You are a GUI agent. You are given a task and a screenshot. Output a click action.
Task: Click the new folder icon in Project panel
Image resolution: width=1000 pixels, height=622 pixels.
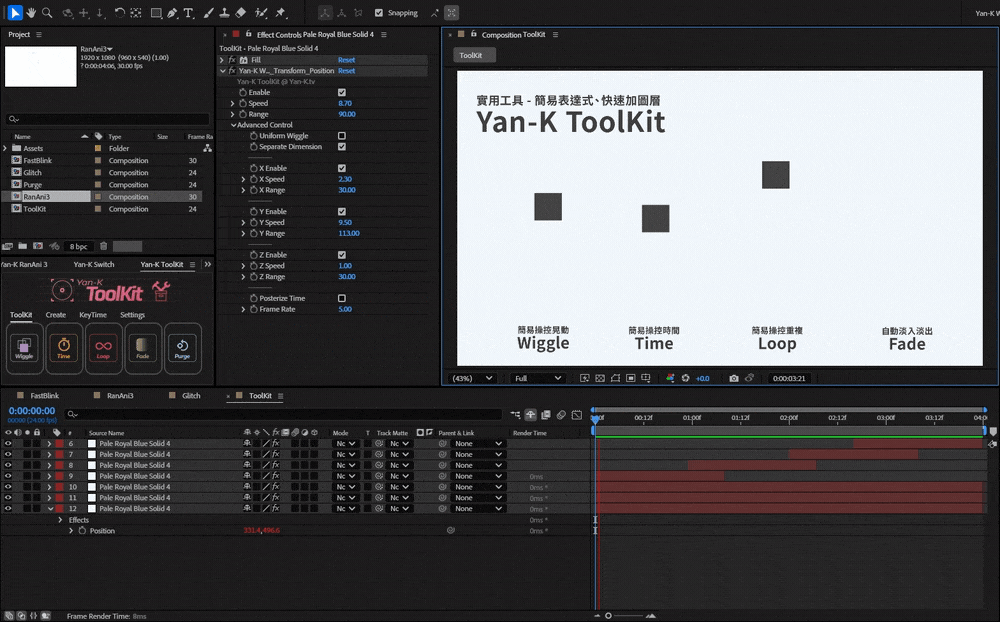(x=22, y=246)
